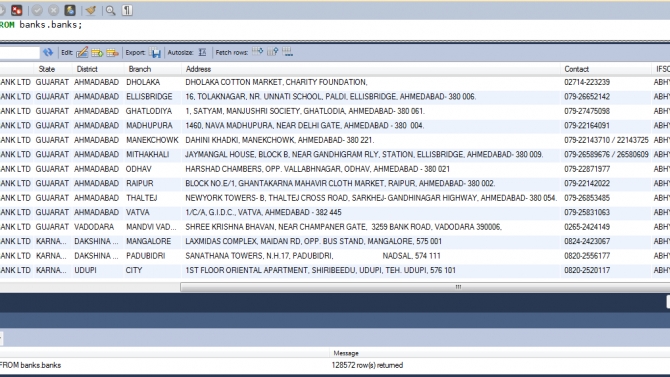Viewport: 670px width, 377px height.
Task: Sort by the District column header
Action: [x=87, y=69]
